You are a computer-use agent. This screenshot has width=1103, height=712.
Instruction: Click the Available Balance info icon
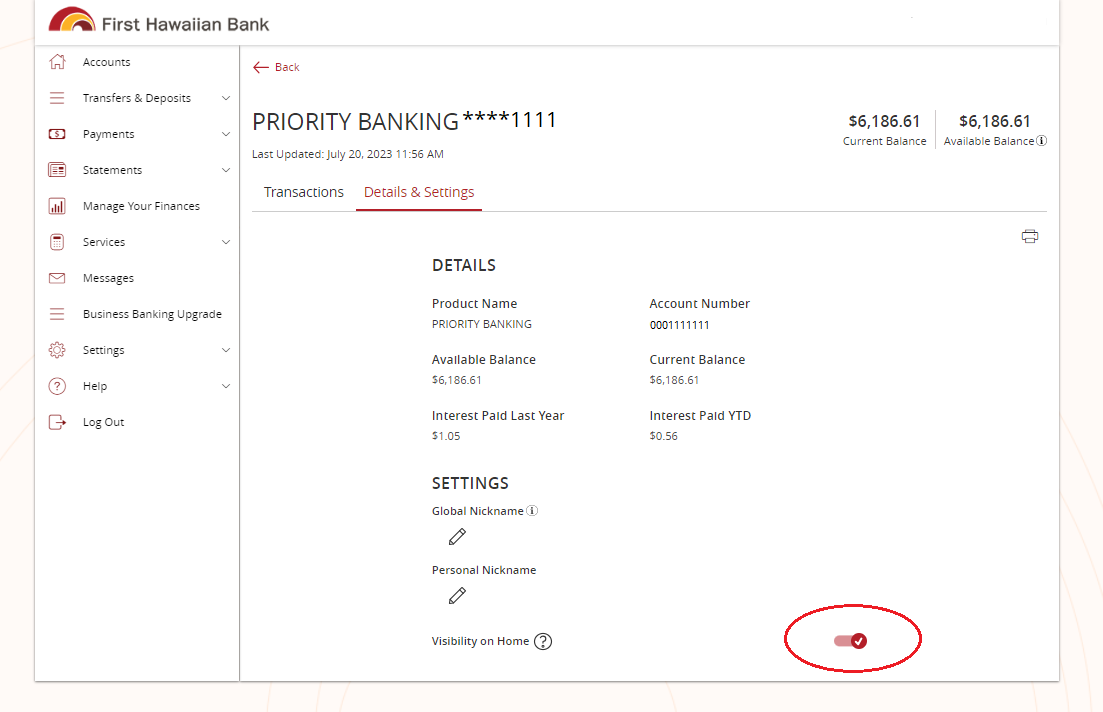click(1042, 141)
